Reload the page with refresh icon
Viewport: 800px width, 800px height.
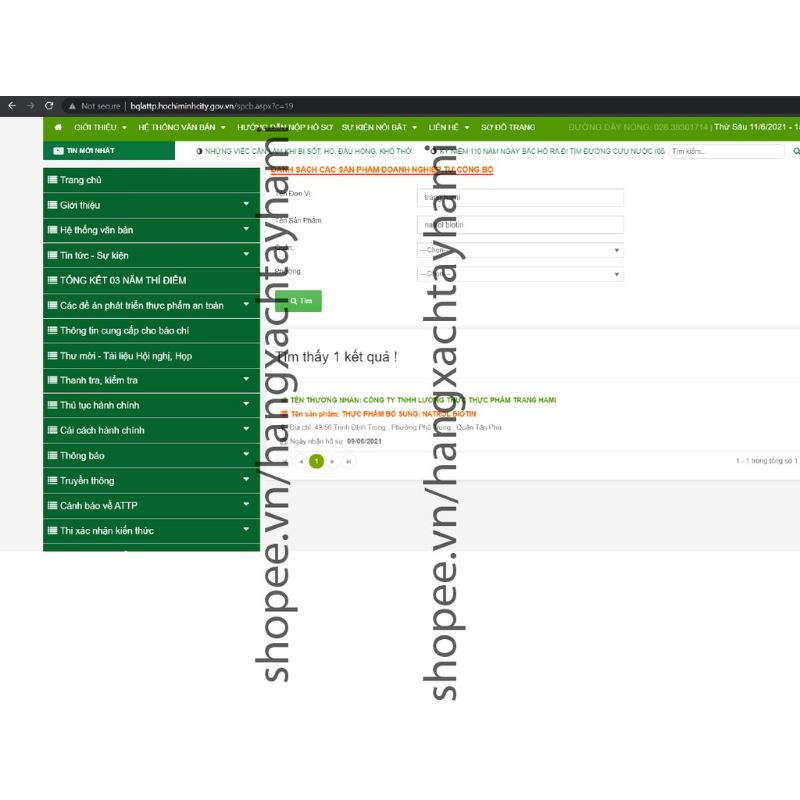pos(49,106)
